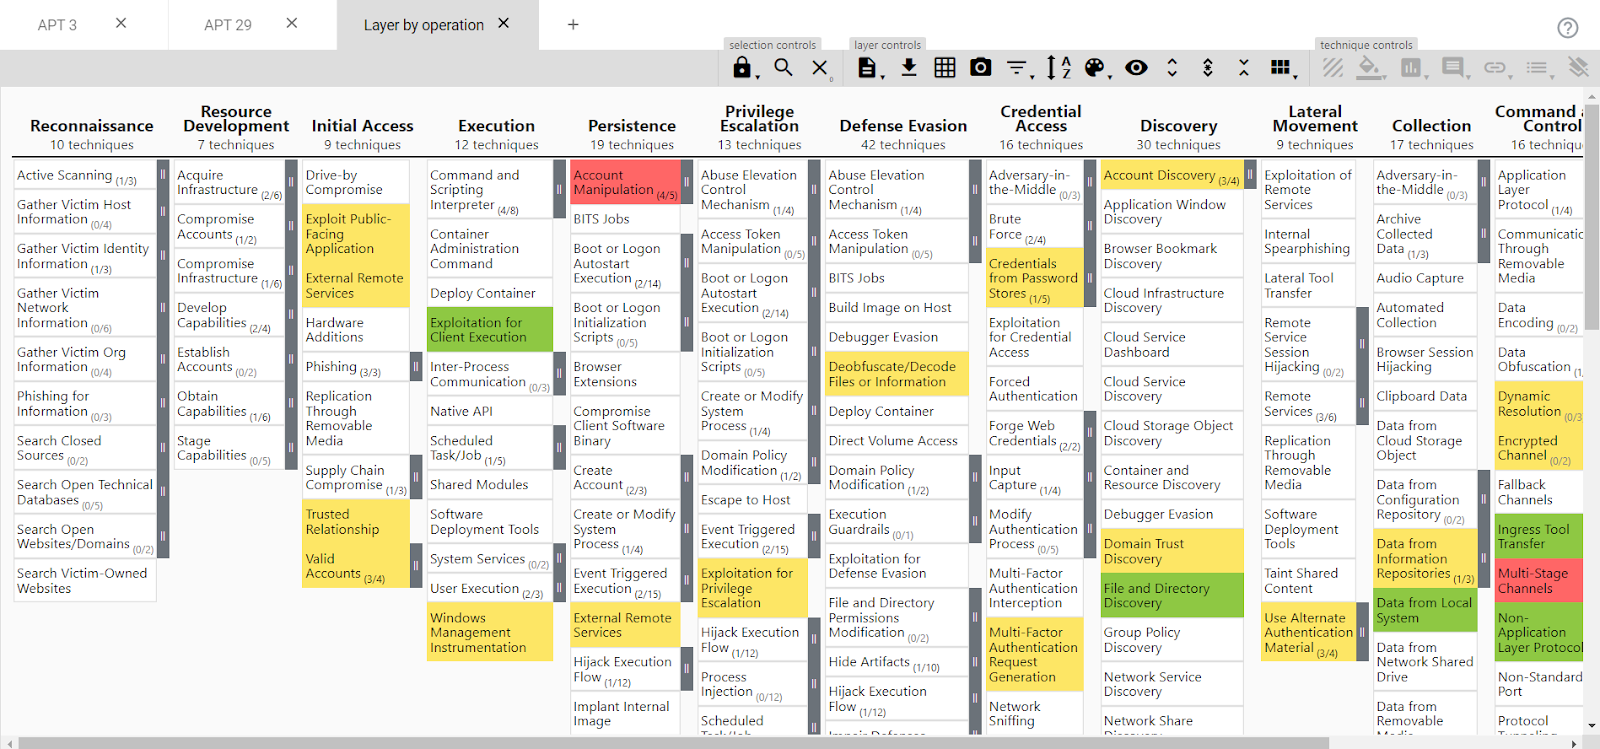Click the deselect all techniques icon
1600x749 pixels.
pyautogui.click(x=820, y=67)
